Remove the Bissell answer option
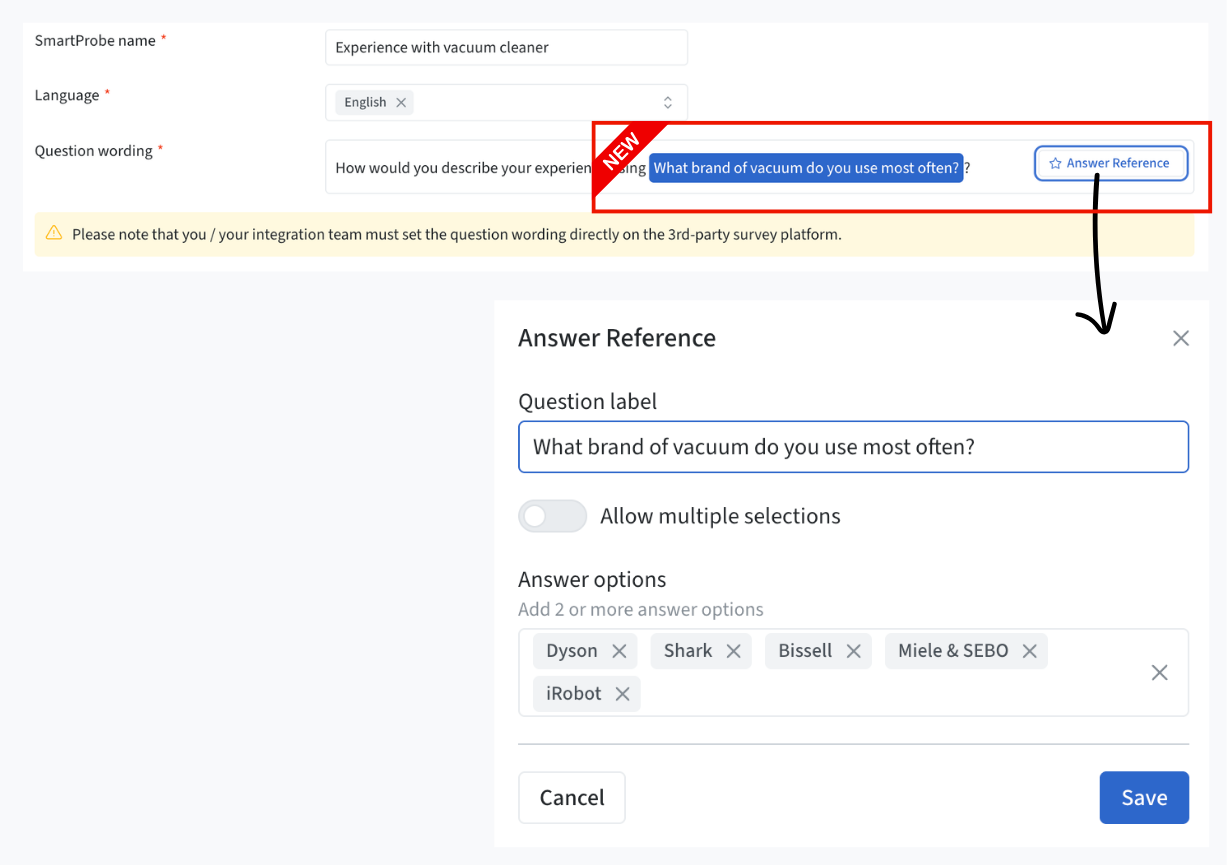1228x866 pixels. [853, 651]
